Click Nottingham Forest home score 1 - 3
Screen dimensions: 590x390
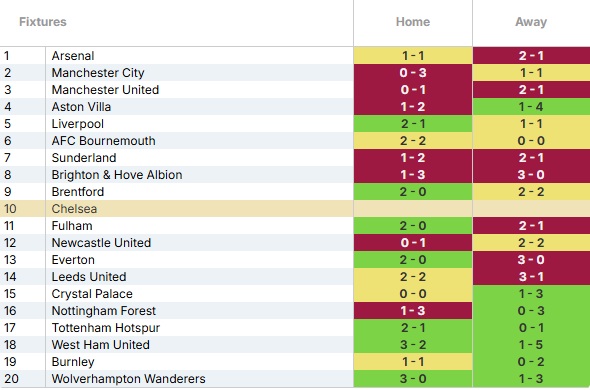pos(413,311)
